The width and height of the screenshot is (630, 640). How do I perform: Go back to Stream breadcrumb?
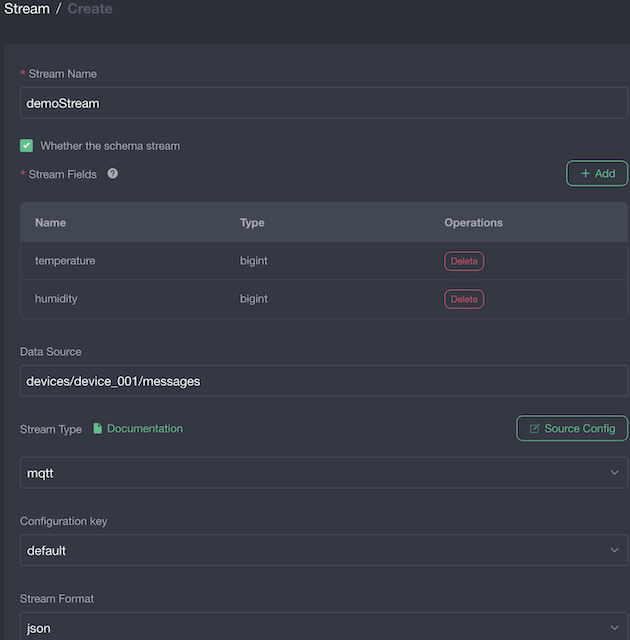pos(27,9)
